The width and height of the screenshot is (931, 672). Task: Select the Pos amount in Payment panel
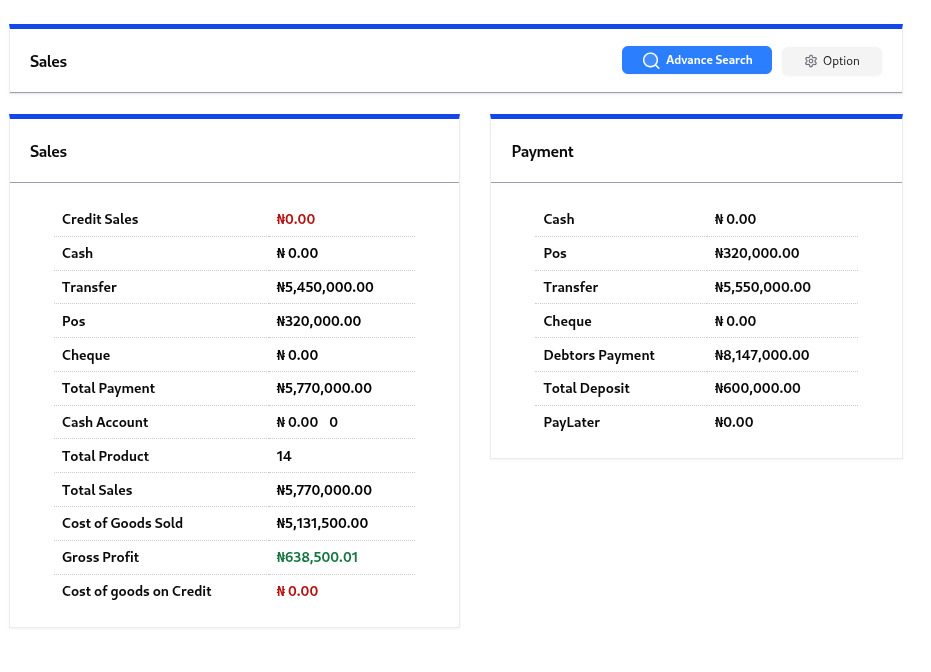click(x=757, y=253)
